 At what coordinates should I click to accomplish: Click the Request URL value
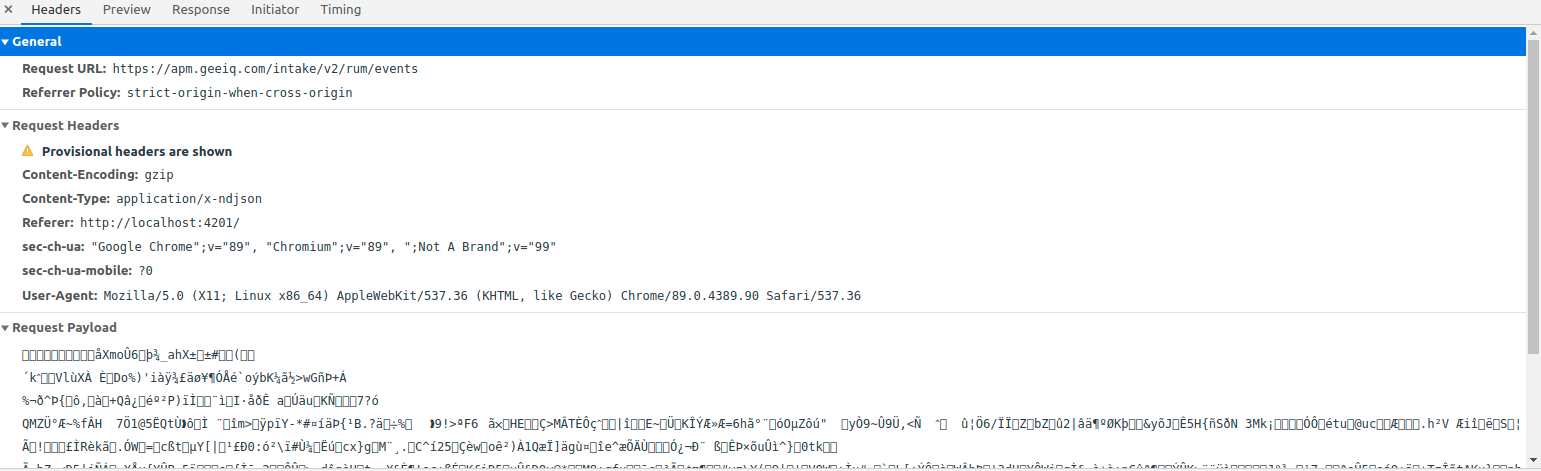pyautogui.click(x=265, y=69)
